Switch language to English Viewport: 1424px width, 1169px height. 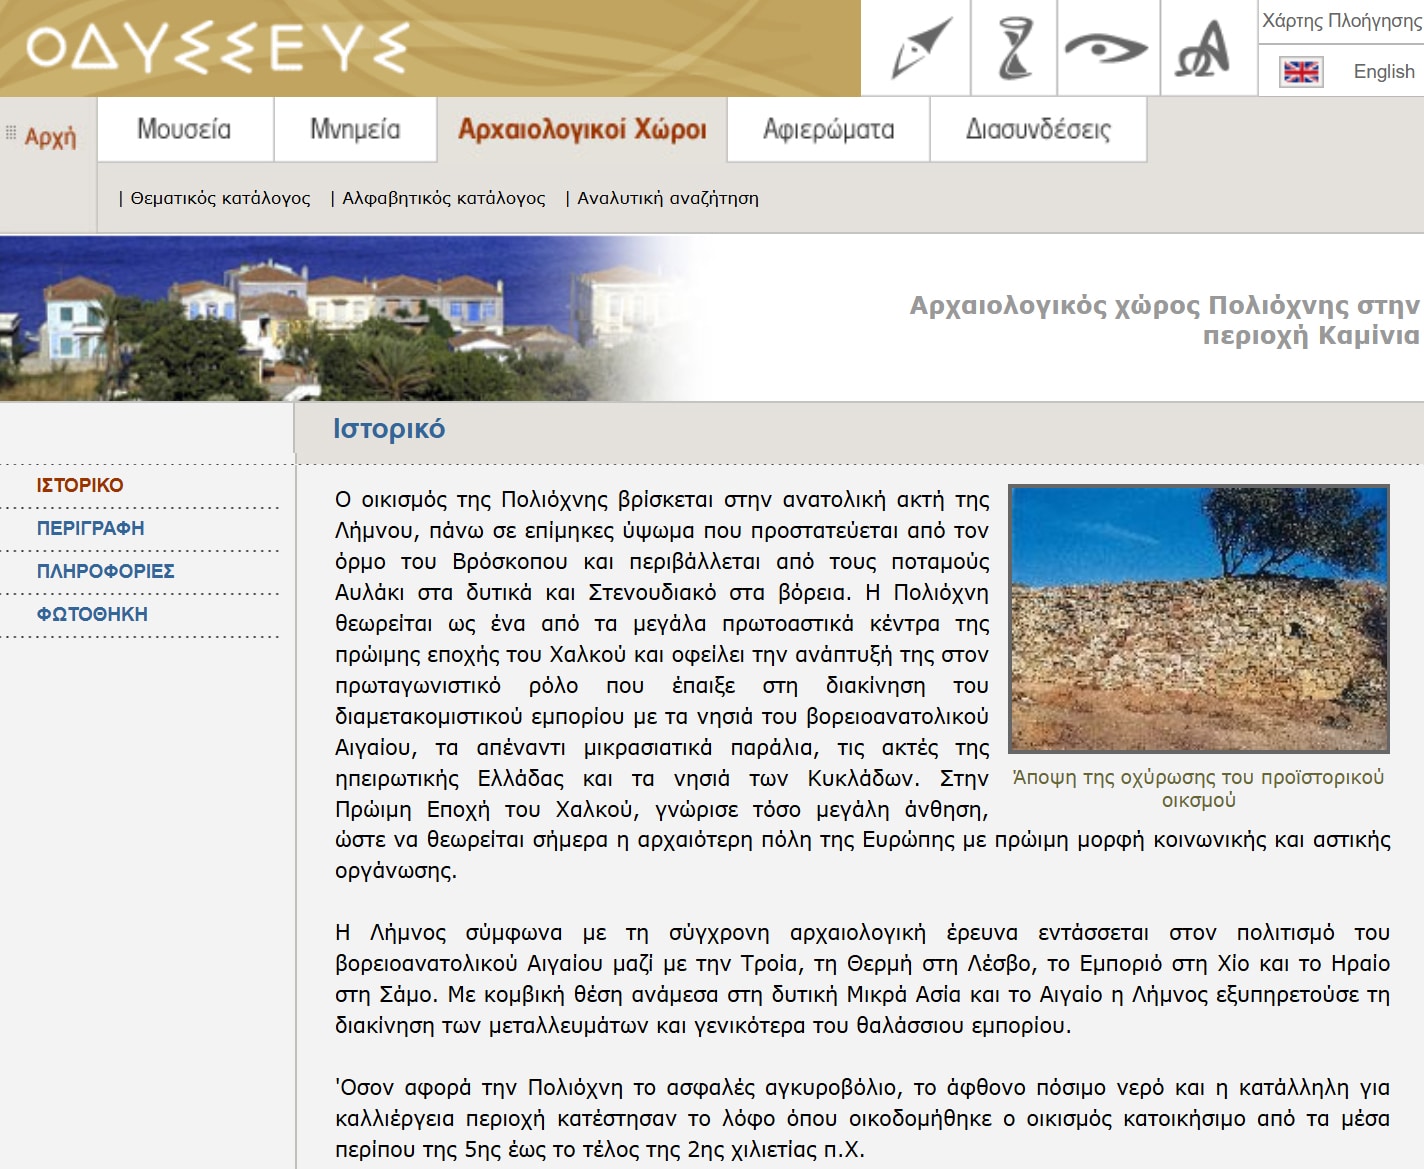coord(1383,72)
